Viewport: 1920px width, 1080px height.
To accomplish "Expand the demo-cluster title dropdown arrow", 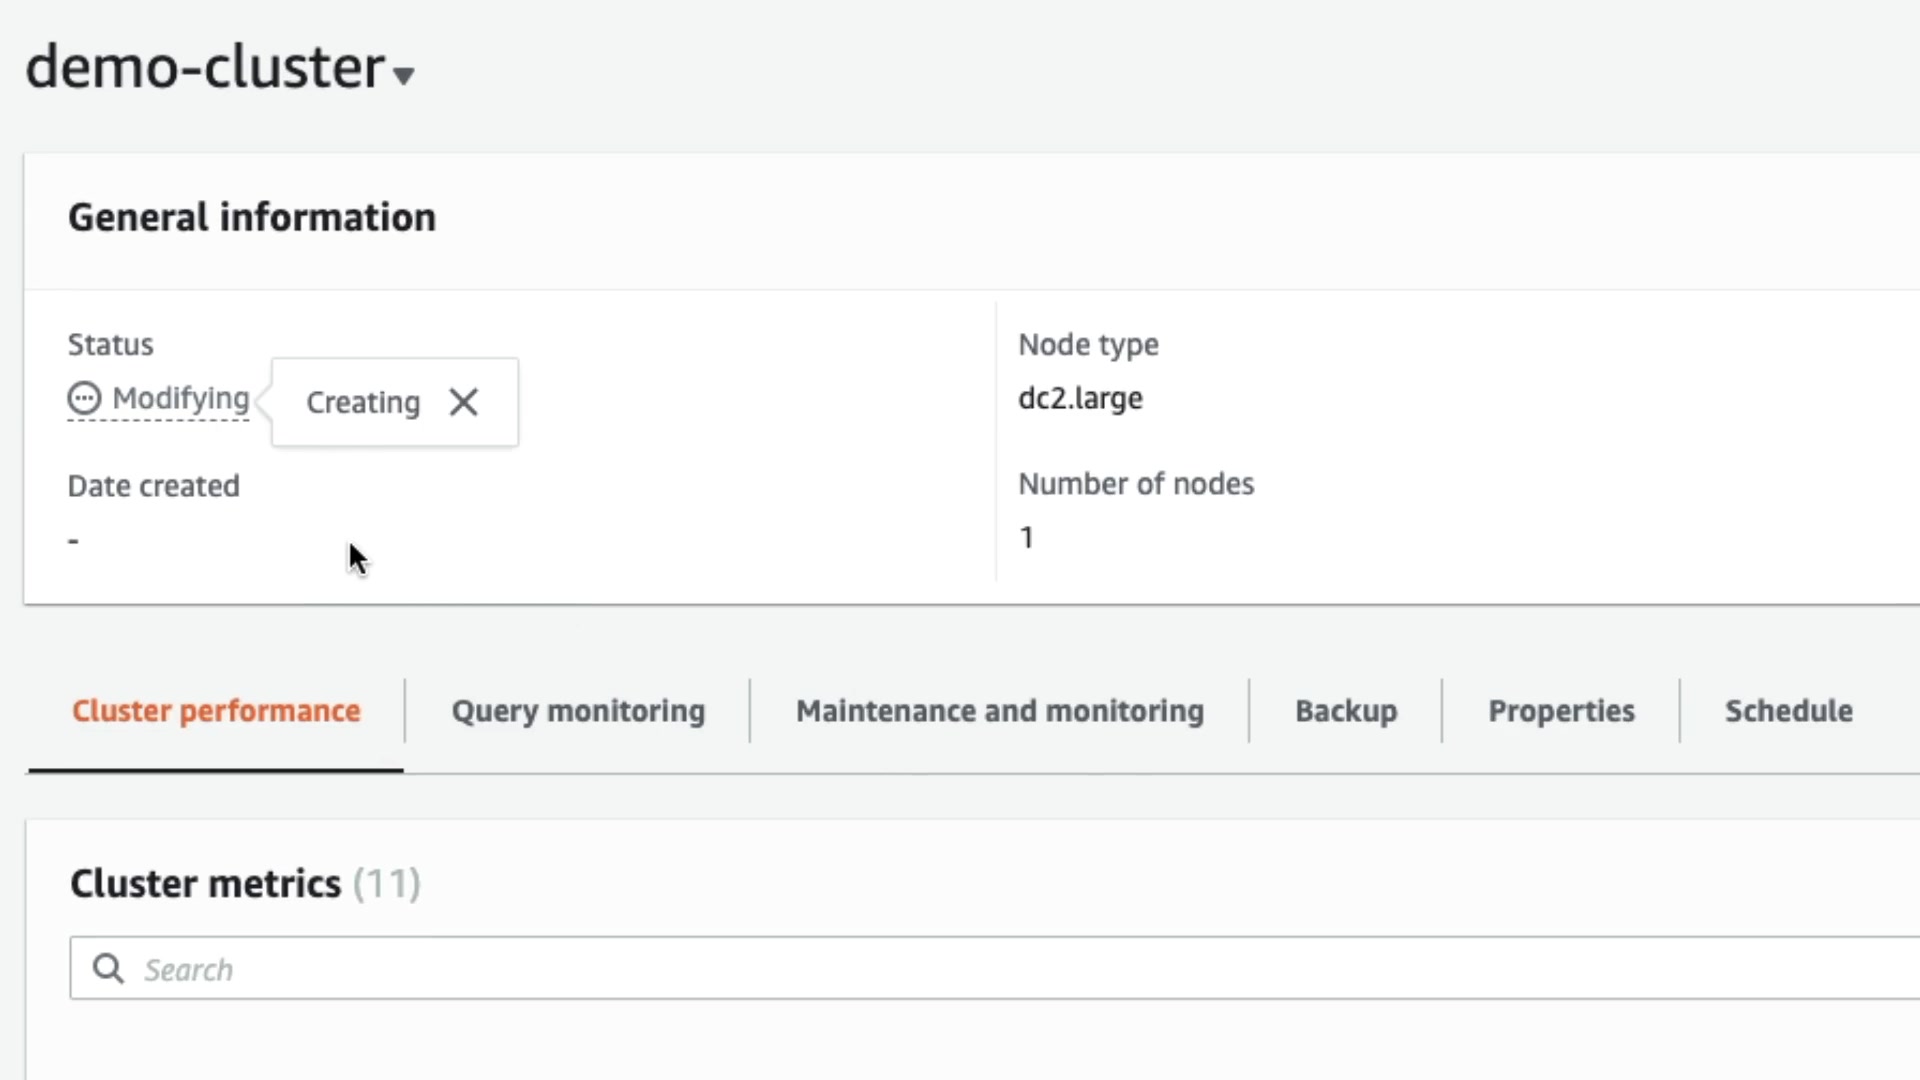I will pyautogui.click(x=404, y=76).
